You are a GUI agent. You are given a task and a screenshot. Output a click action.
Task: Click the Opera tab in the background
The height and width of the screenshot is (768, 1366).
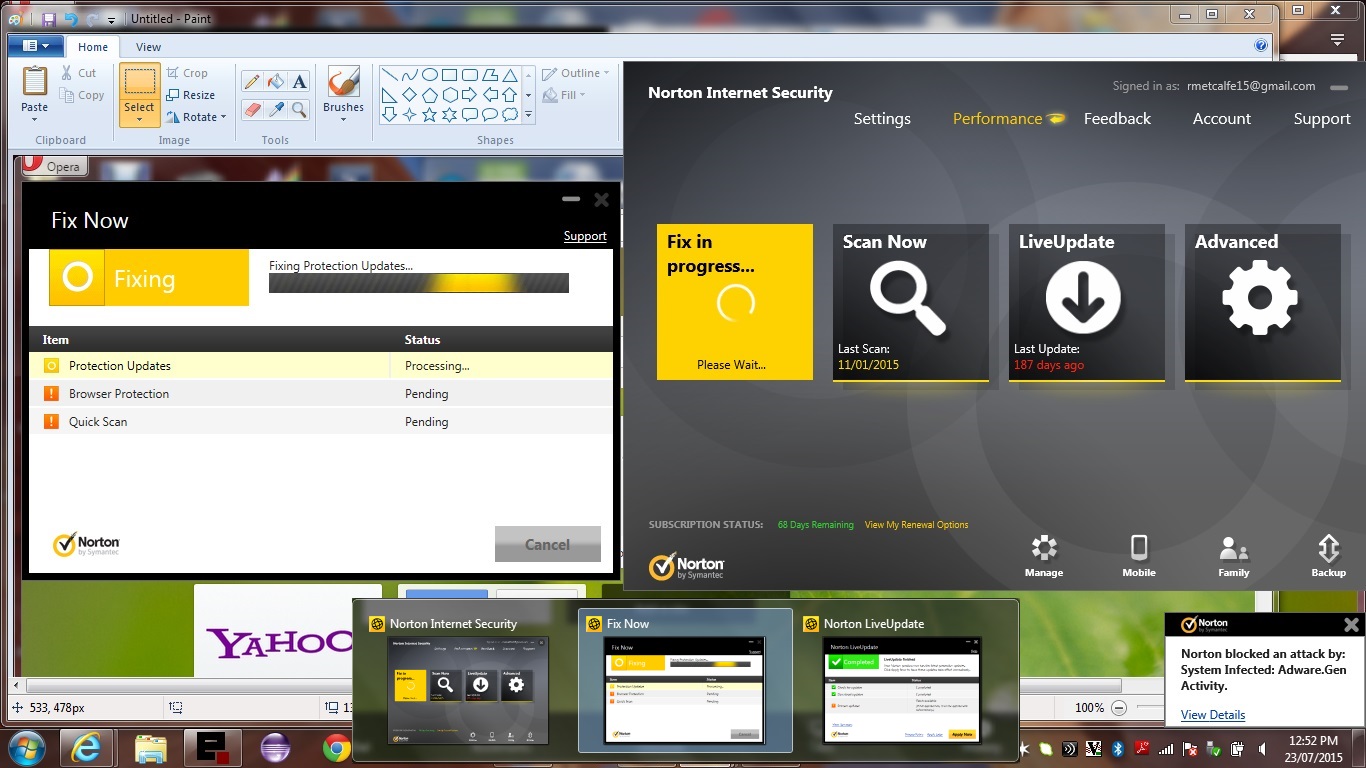[x=53, y=165]
